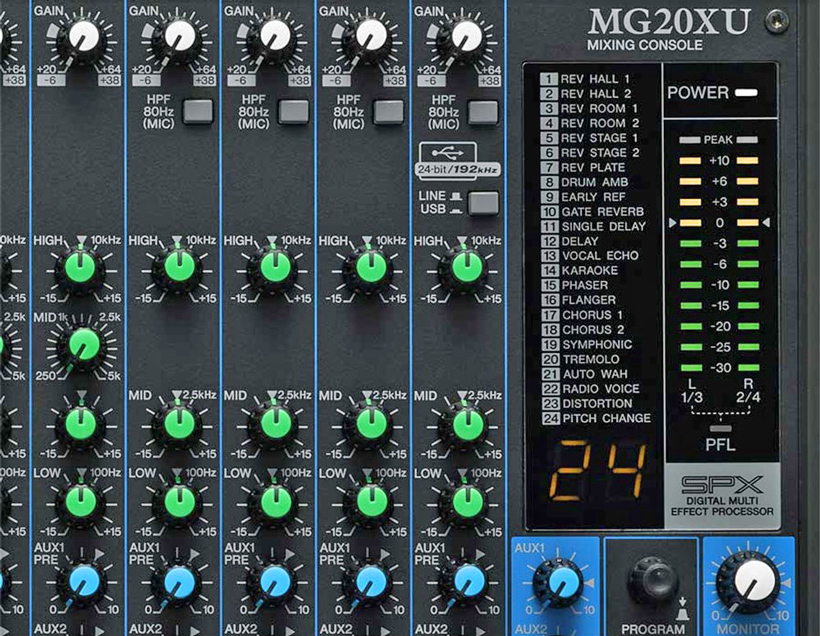Turn the MID 2.5kHz knob on the USB channel
The image size is (820, 636).
(x=465, y=425)
